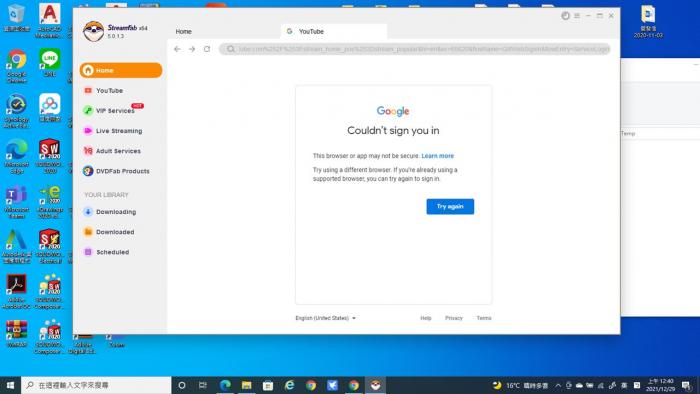Image resolution: width=700 pixels, height=394 pixels.
Task: Select the Synology desktop shortcut
Action: pos(17,111)
